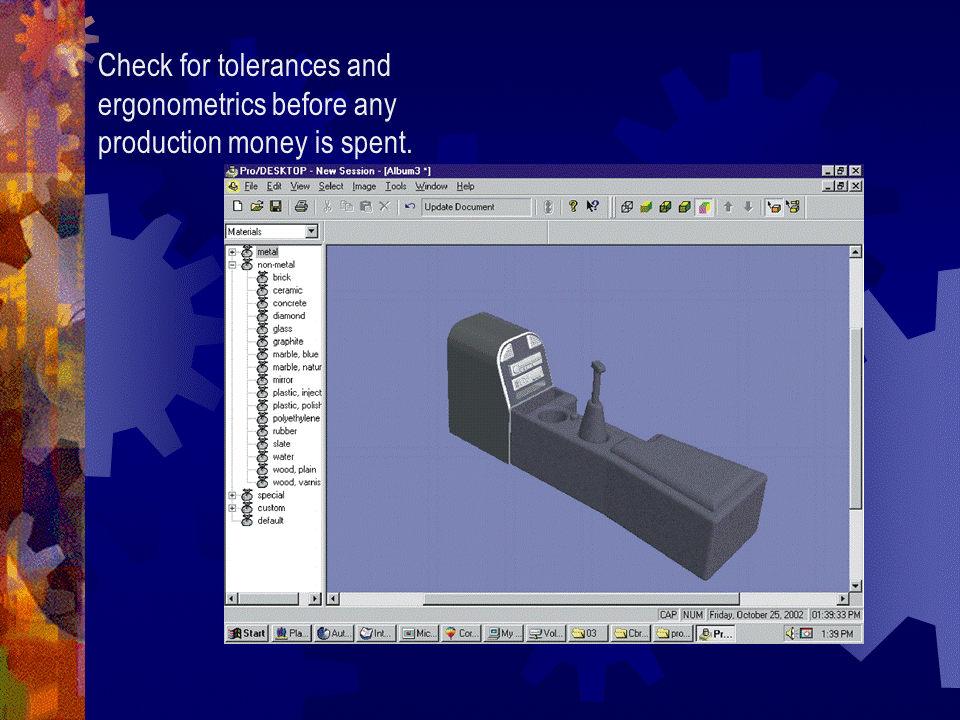
Task: Select the yellow-green shaded cube view icon
Action: (x=646, y=207)
